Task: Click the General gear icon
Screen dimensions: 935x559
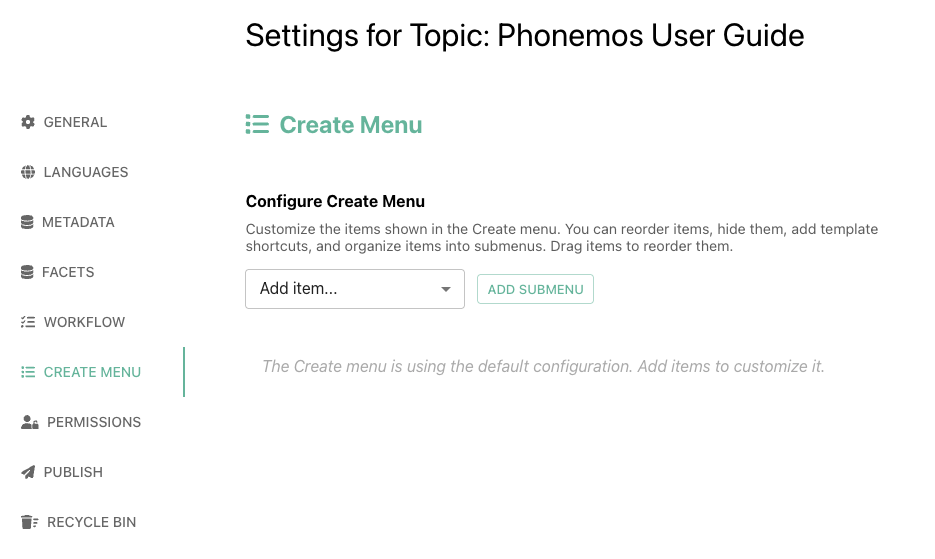Action: (x=28, y=122)
